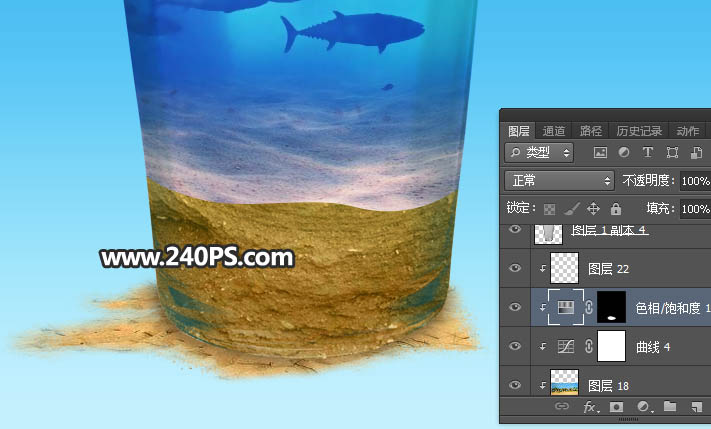
Task: Click clipping mask arrow on 曲线 4
Action: pyautogui.click(x=542, y=346)
